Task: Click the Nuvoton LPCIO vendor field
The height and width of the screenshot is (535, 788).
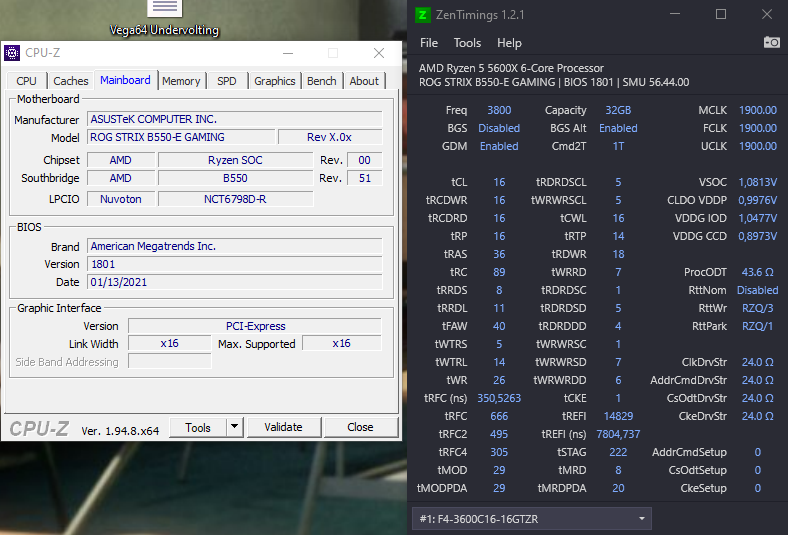Action: pos(121,199)
